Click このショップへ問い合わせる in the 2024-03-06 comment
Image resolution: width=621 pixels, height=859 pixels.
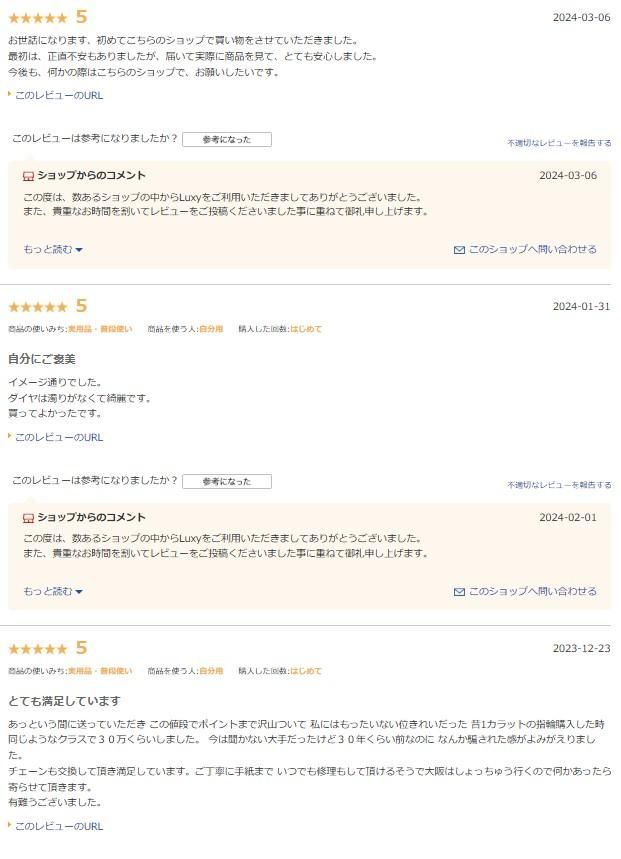pyautogui.click(x=533, y=249)
